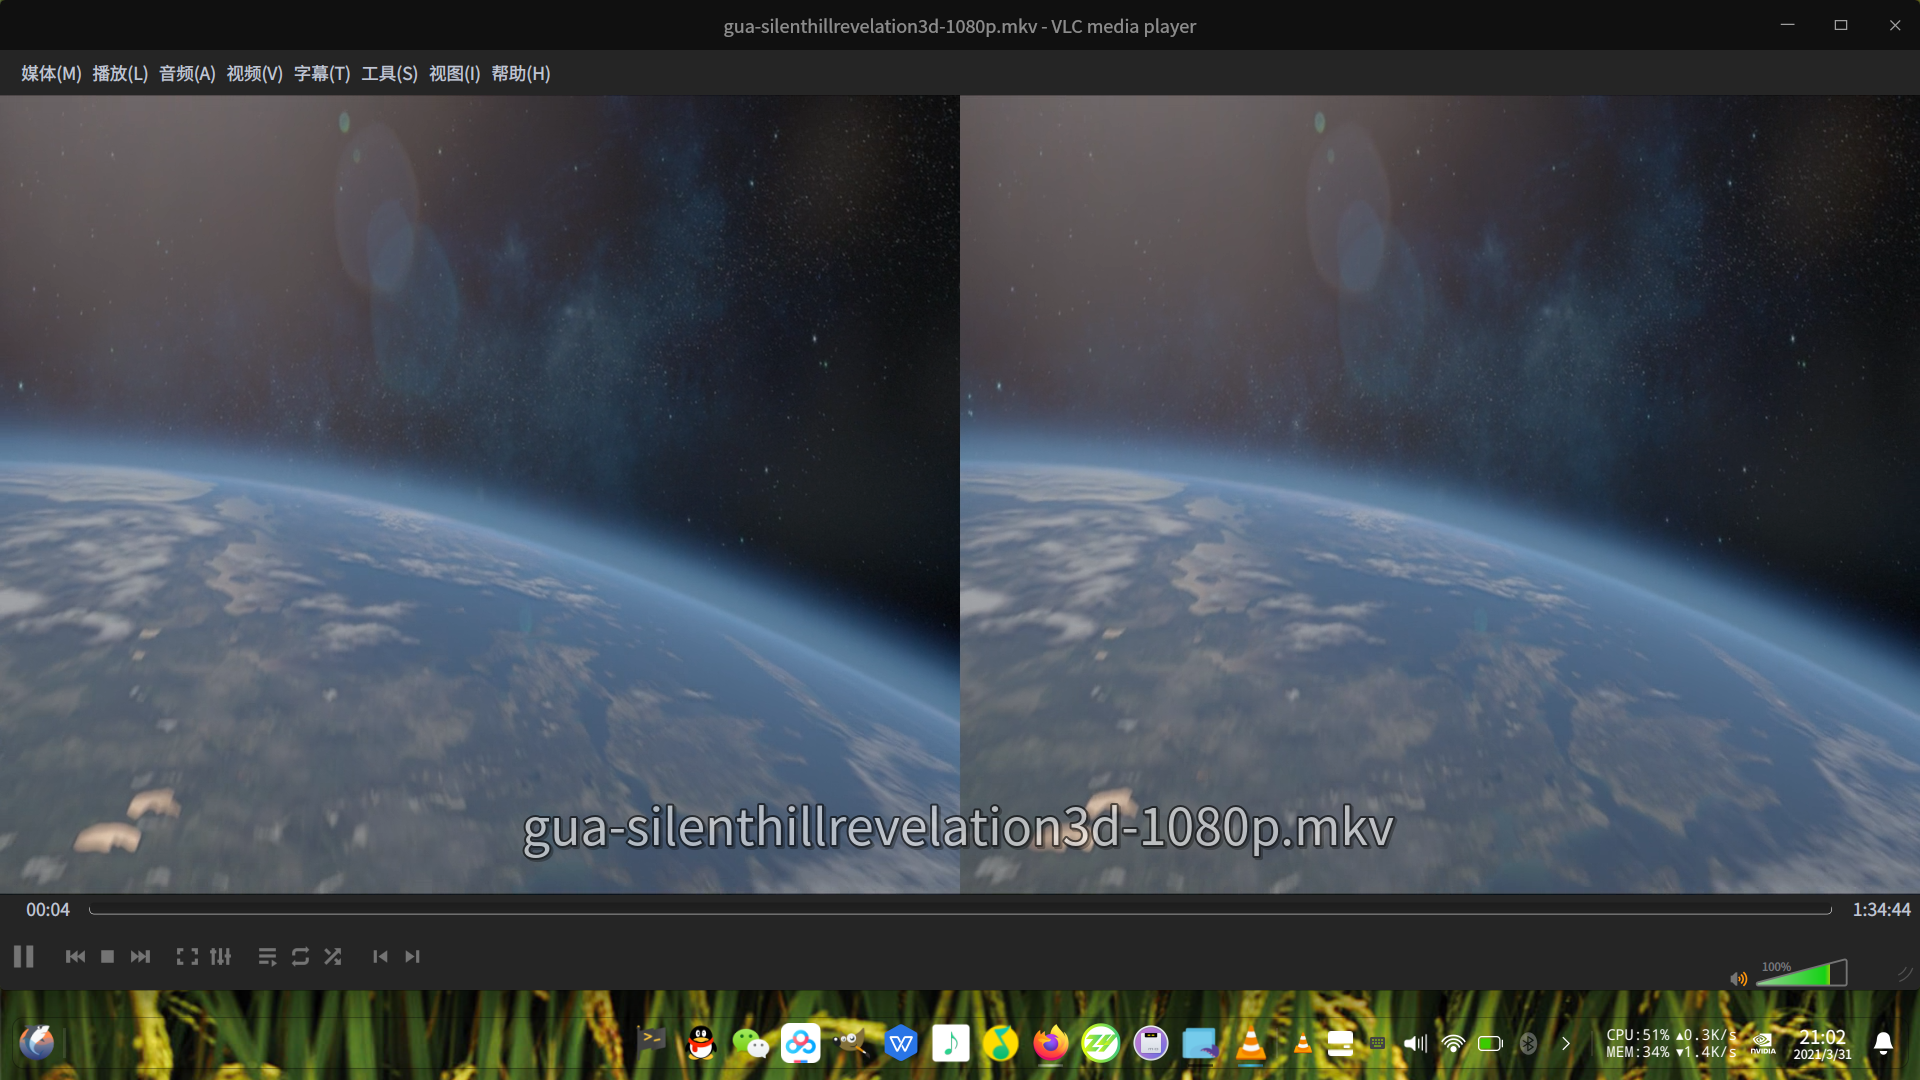1920x1080 pixels.
Task: Jump to previous chapter button
Action: pyautogui.click(x=380, y=957)
